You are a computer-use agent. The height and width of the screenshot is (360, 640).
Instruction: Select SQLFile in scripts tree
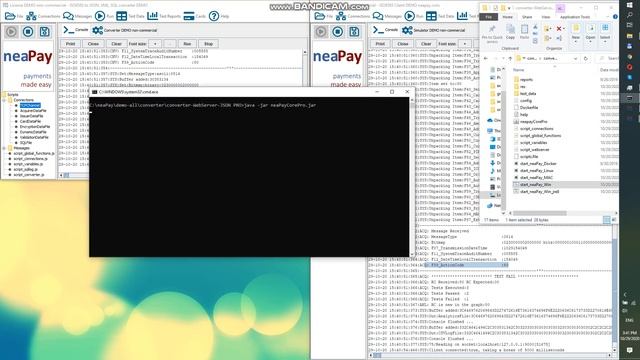(26, 143)
